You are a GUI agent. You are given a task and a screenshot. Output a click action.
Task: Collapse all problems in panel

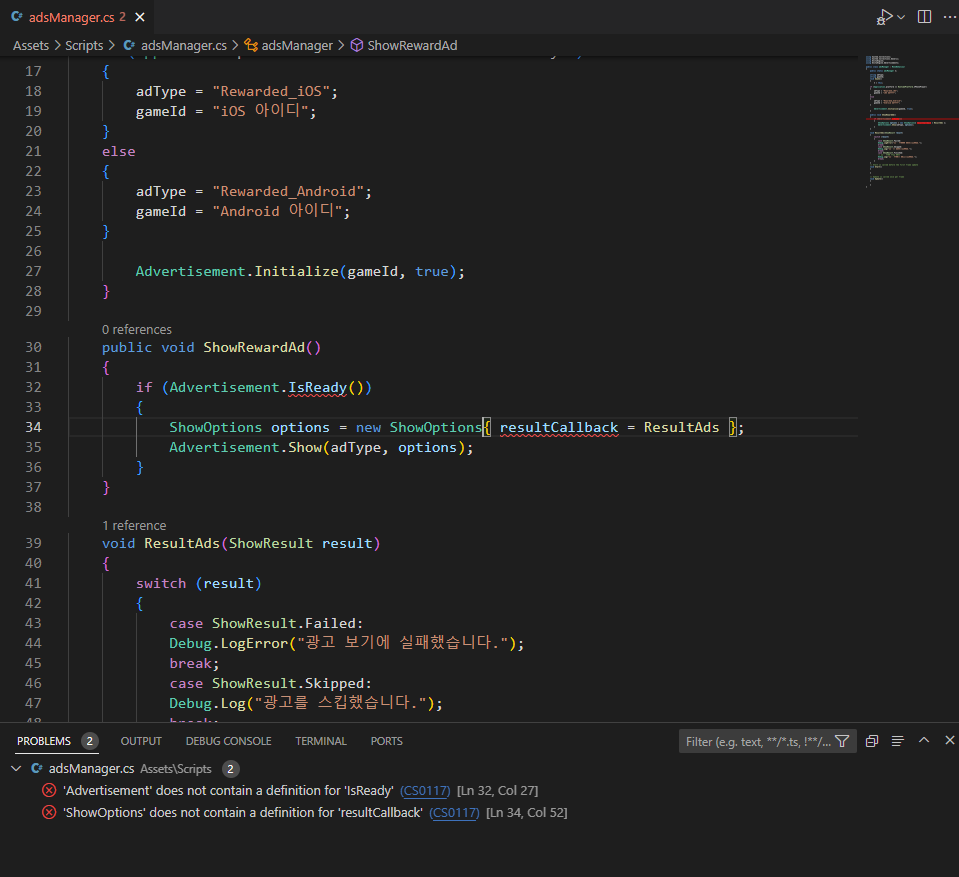[872, 741]
